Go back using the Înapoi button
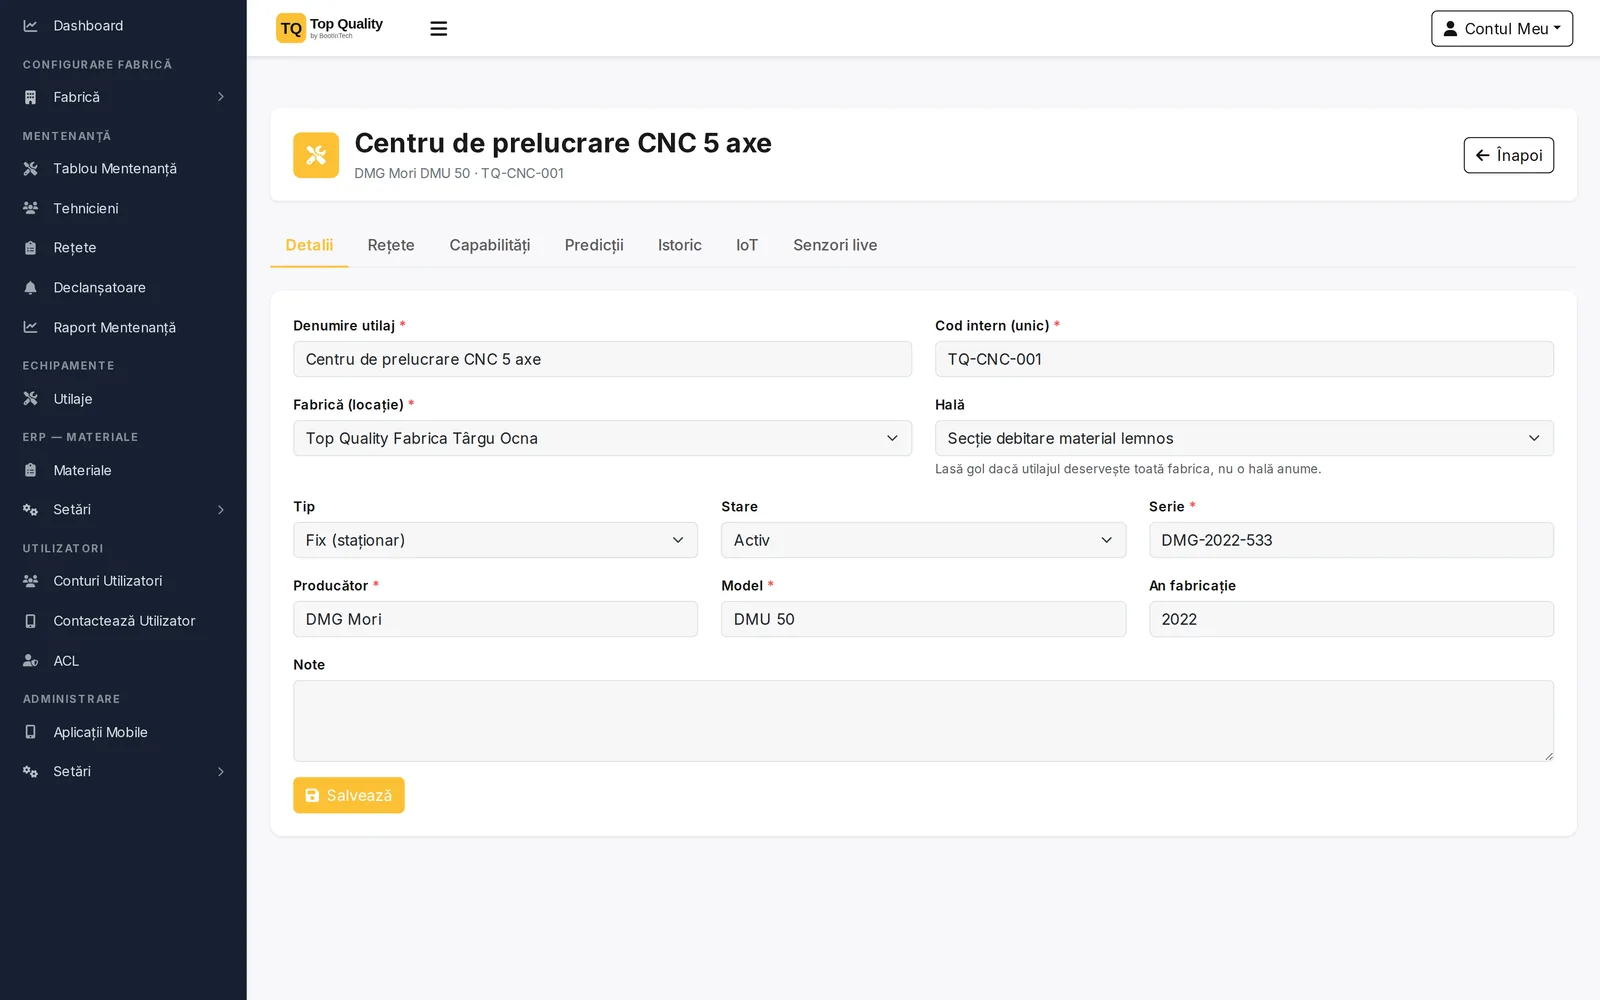Image resolution: width=1600 pixels, height=1000 pixels. [1508, 155]
